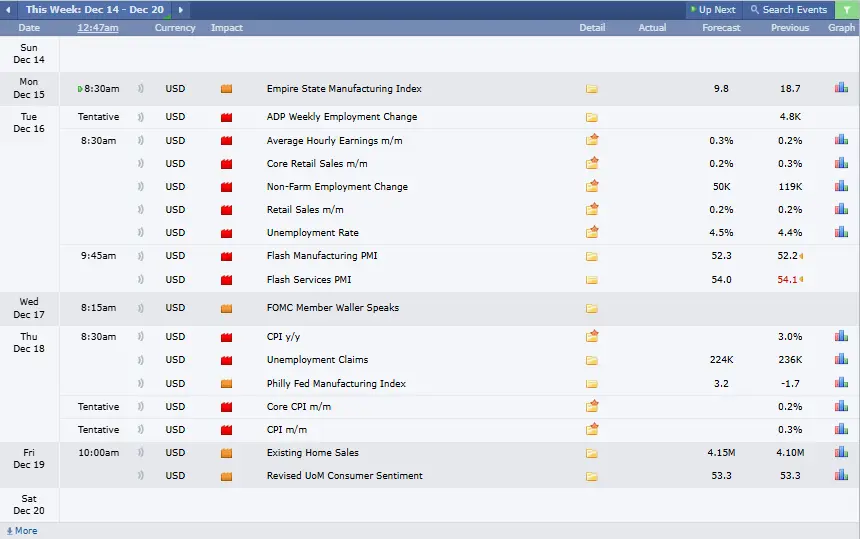Show graph for Empire State Manufacturing Index
The image size is (860, 539).
[841, 87]
